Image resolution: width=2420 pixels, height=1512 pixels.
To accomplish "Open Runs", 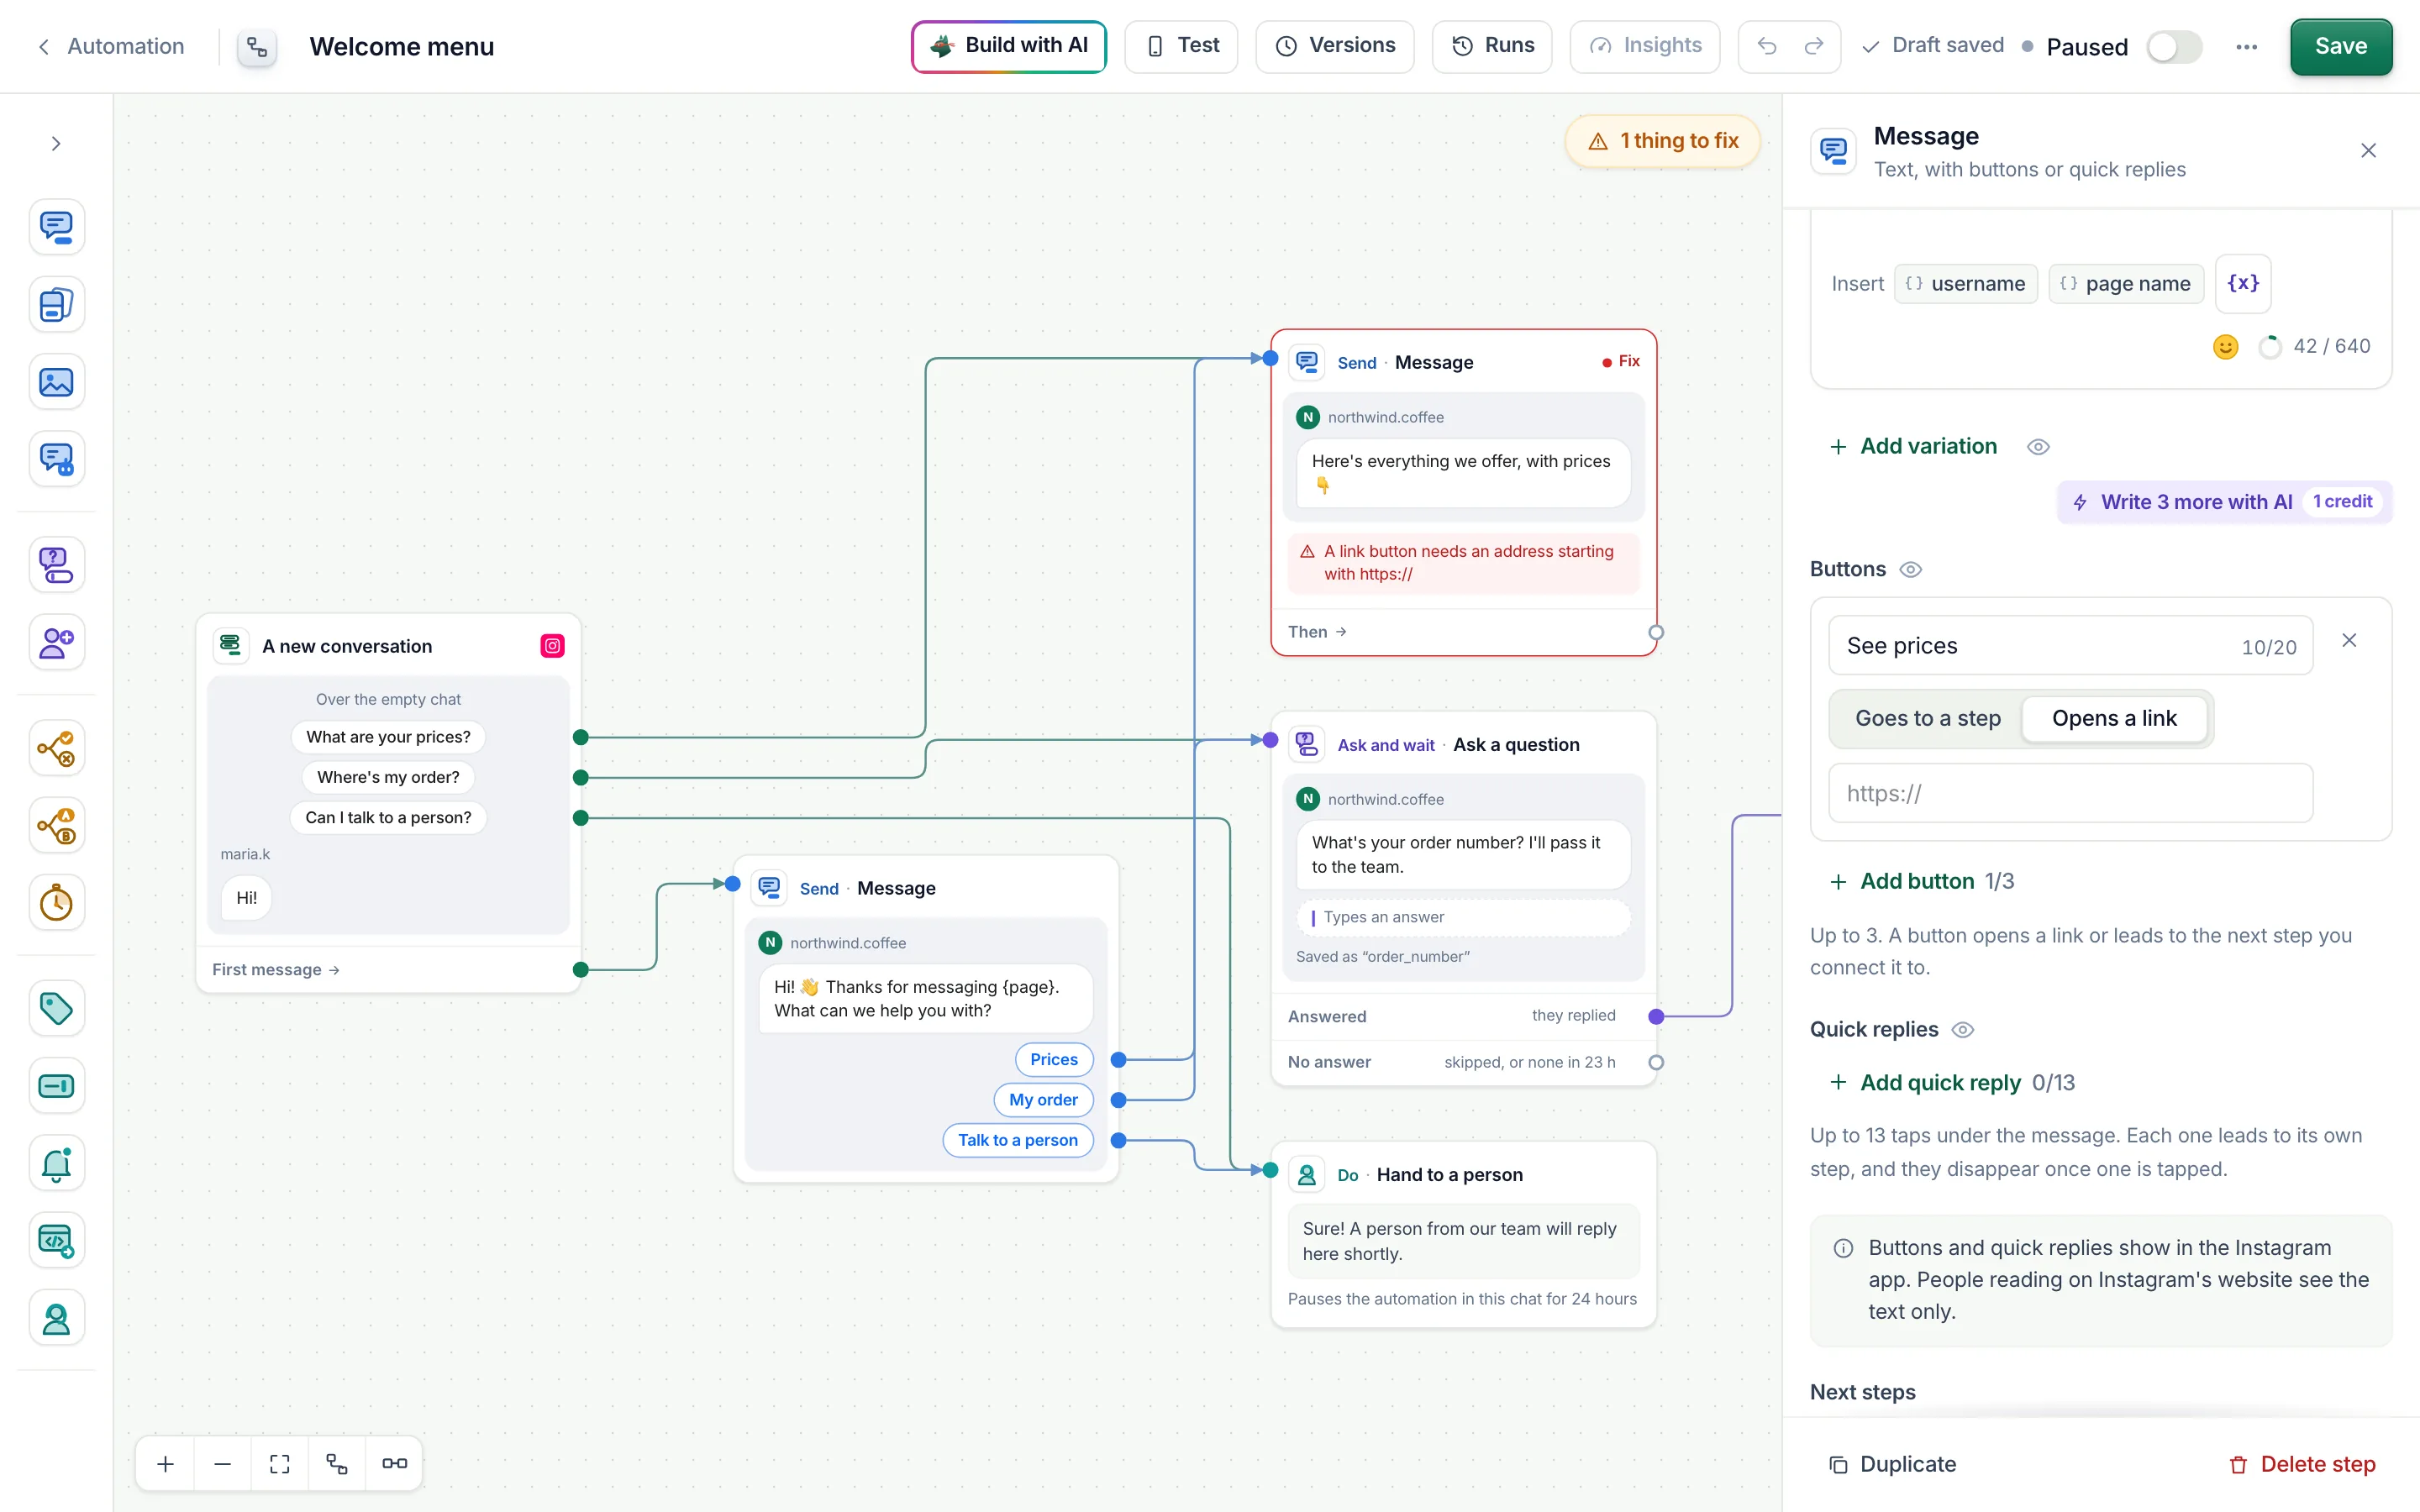I will [1492, 46].
